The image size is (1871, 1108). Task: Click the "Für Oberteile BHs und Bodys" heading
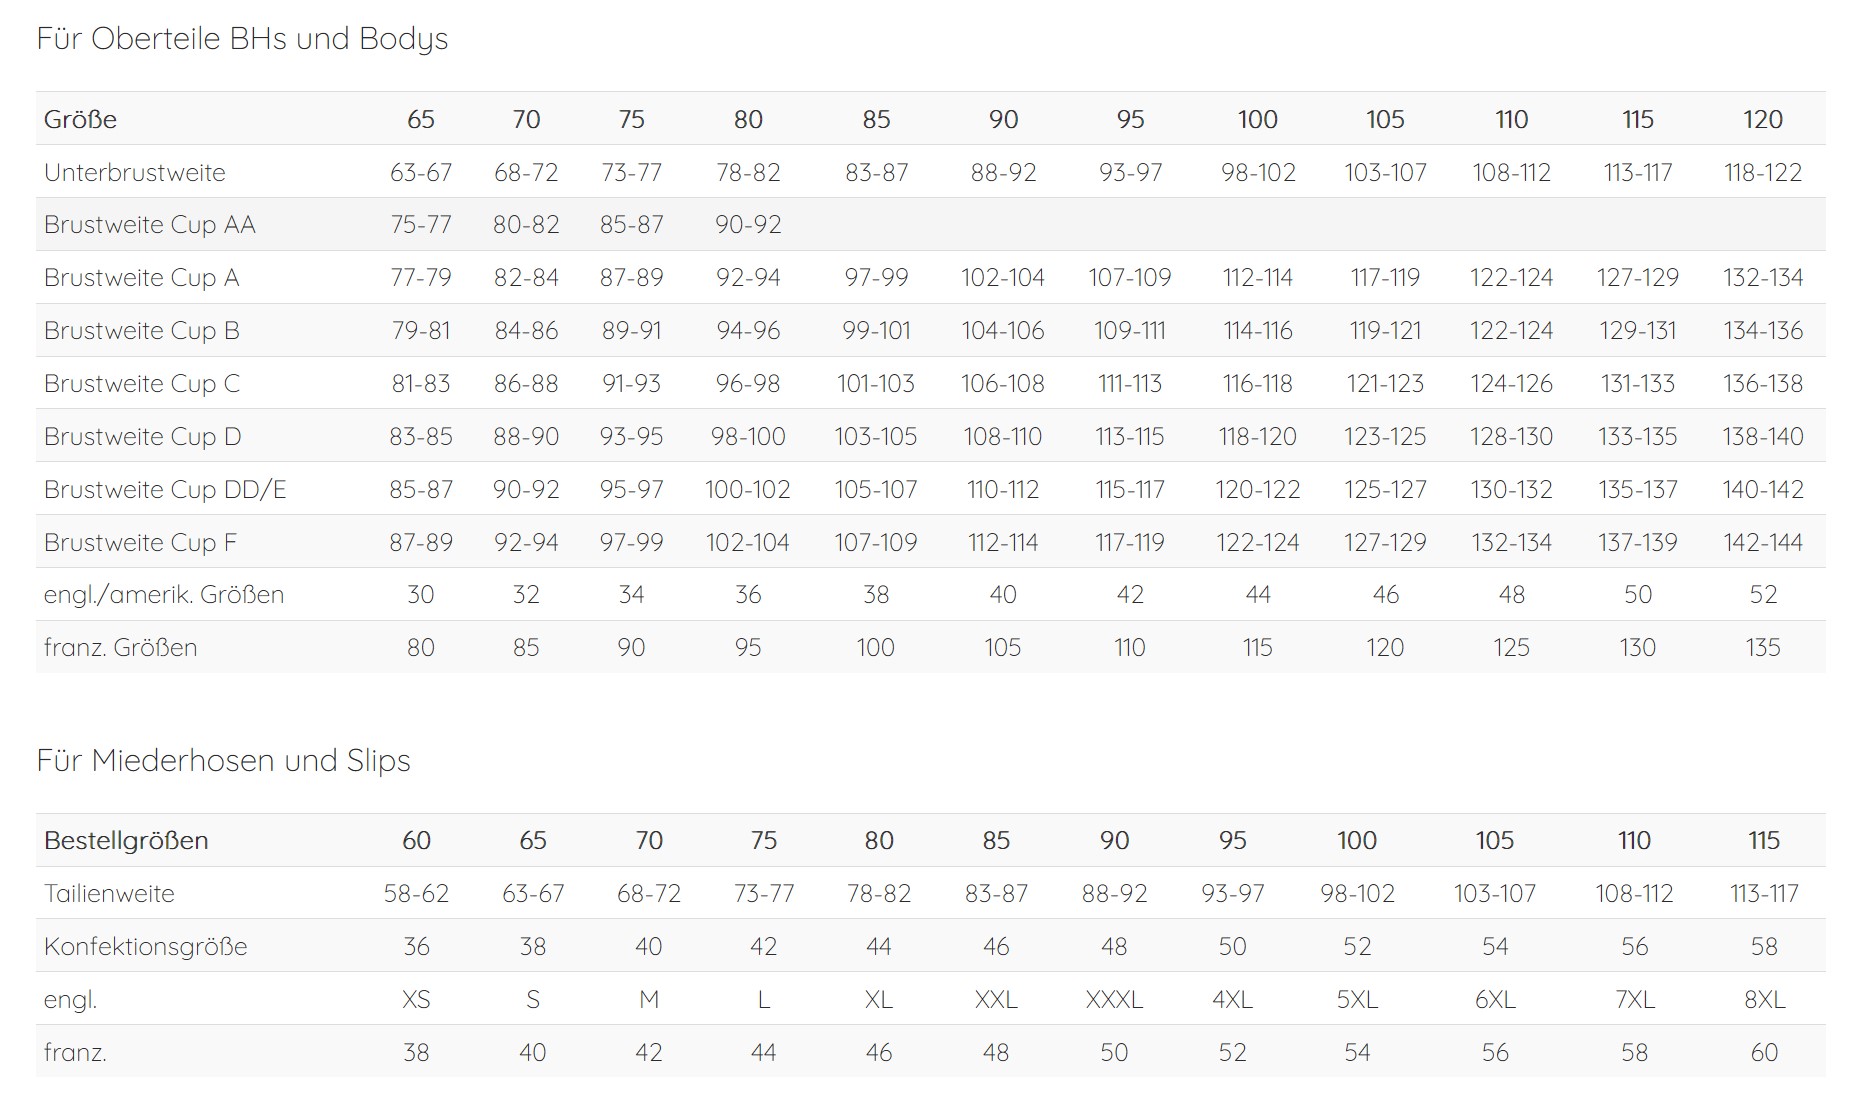pyautogui.click(x=242, y=39)
